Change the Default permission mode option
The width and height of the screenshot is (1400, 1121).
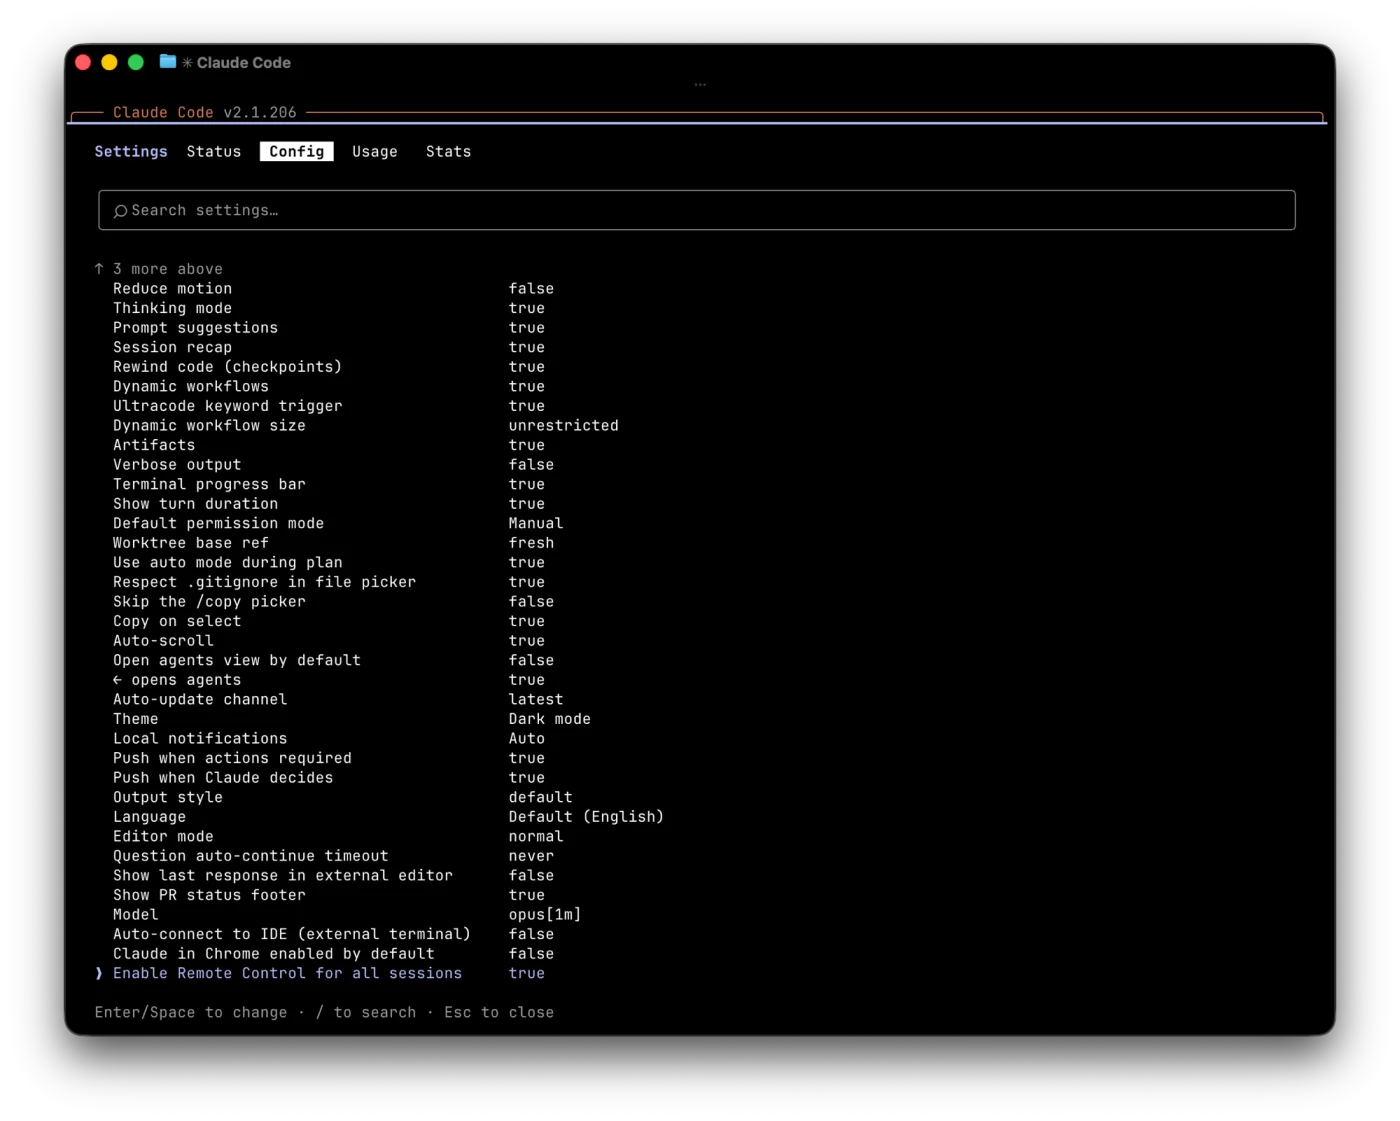click(338, 524)
